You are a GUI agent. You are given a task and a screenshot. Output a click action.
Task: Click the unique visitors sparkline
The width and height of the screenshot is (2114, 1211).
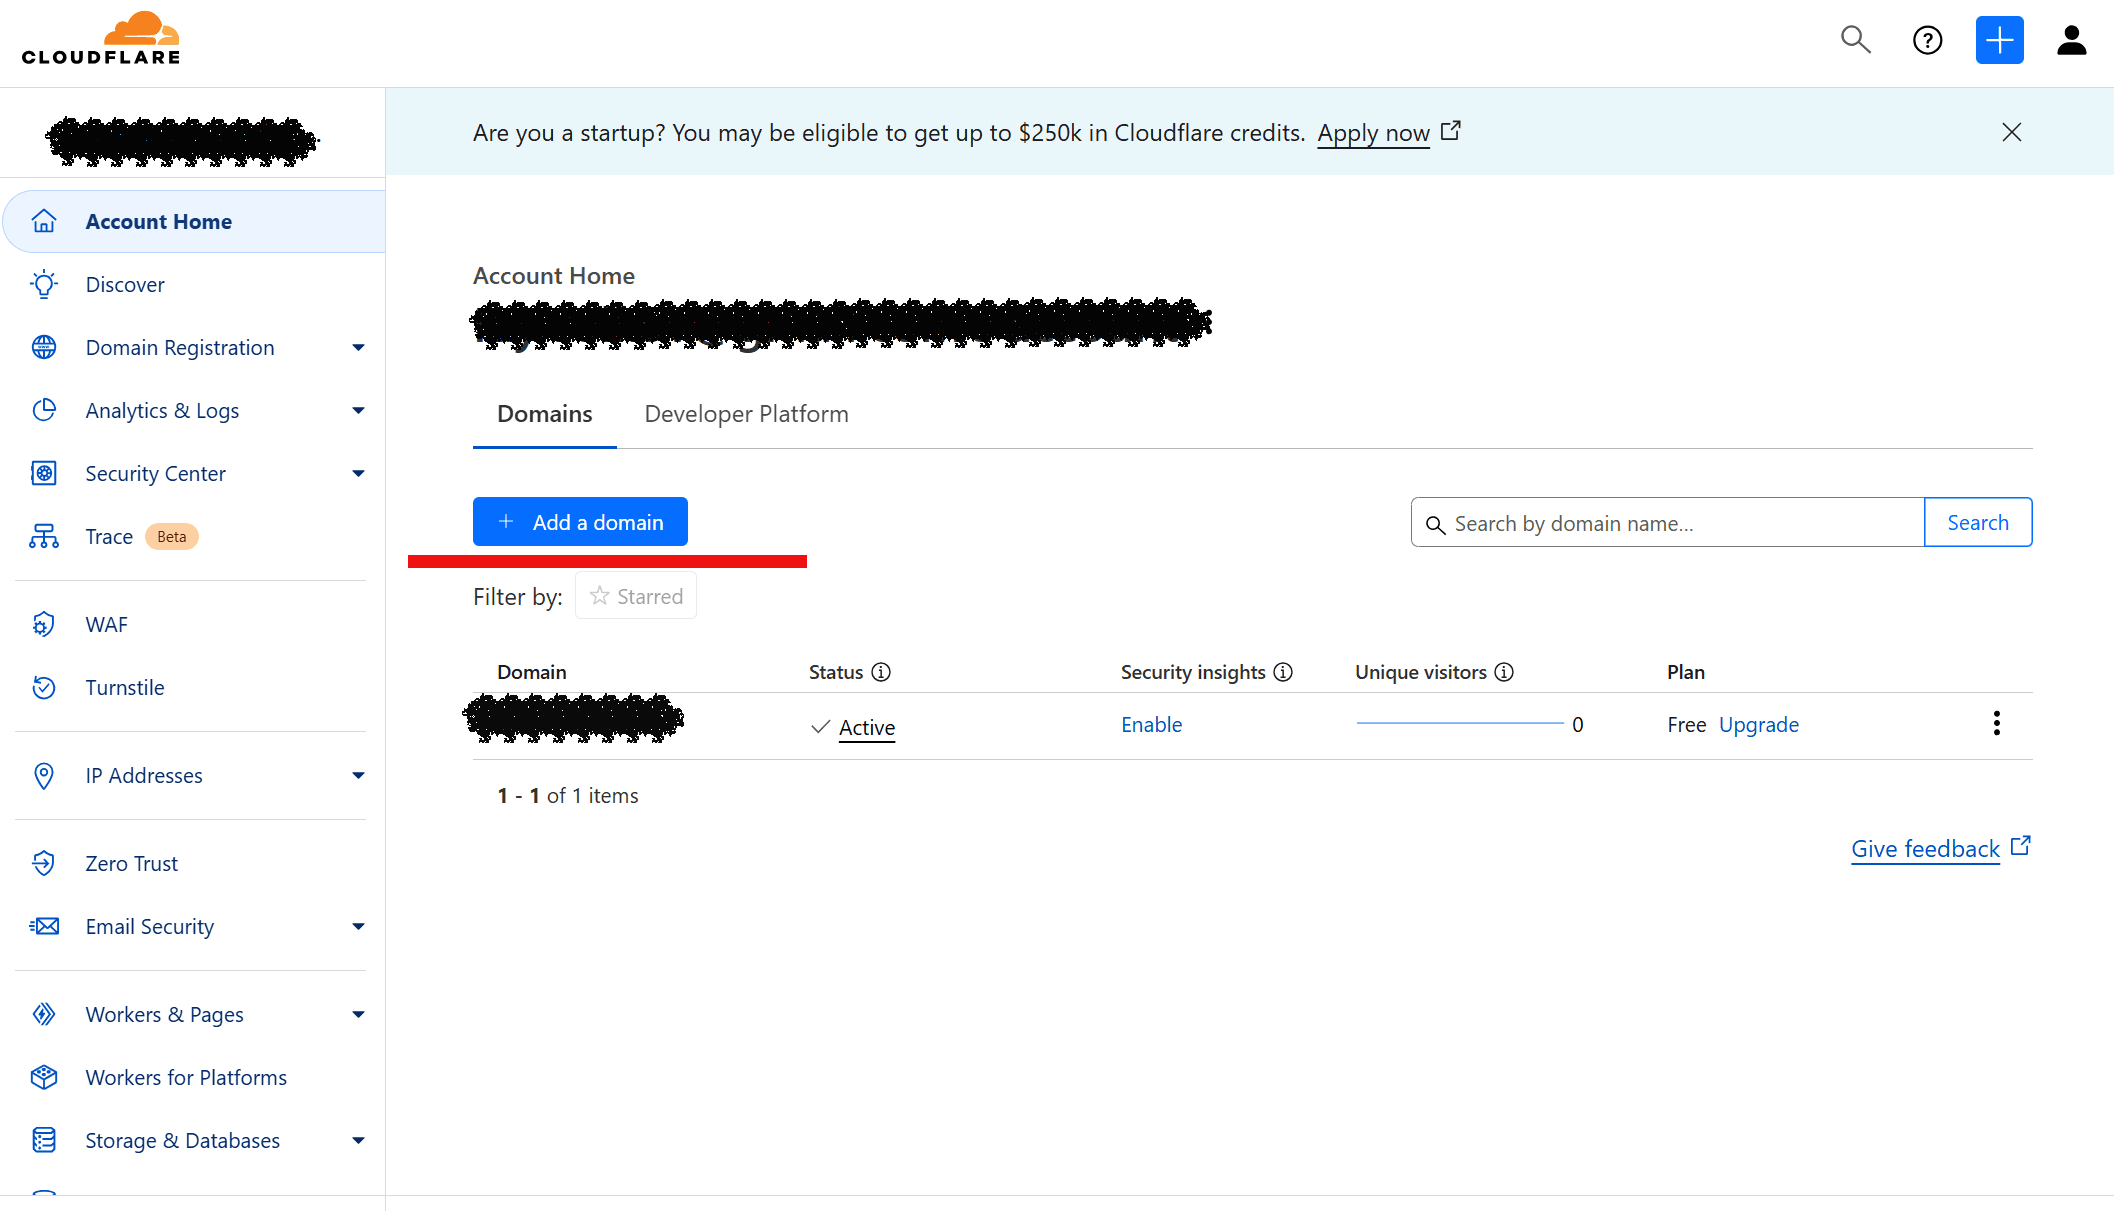click(1460, 723)
